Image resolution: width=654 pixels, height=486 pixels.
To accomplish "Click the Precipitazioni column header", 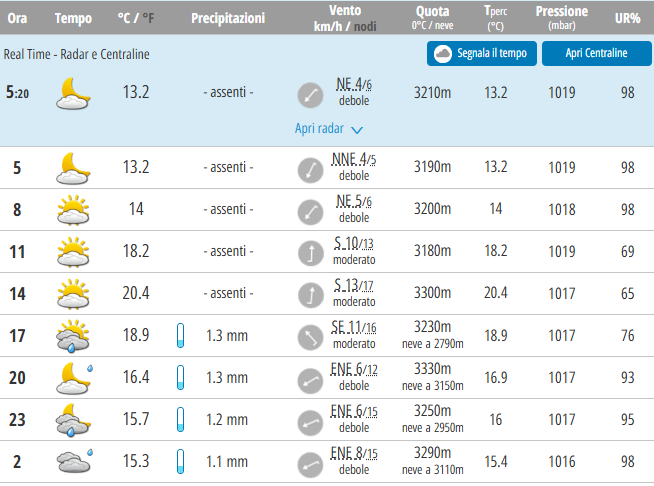I will tap(228, 19).
